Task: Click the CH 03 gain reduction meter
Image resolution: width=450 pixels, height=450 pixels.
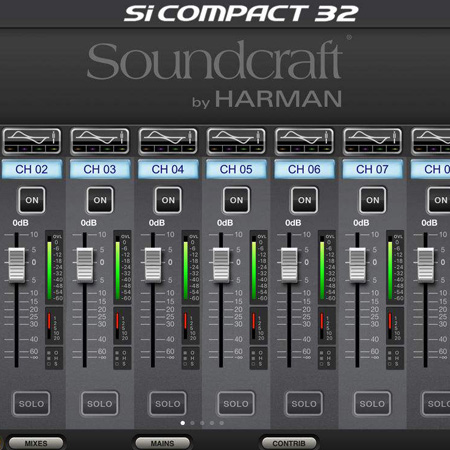Action: coord(122,326)
